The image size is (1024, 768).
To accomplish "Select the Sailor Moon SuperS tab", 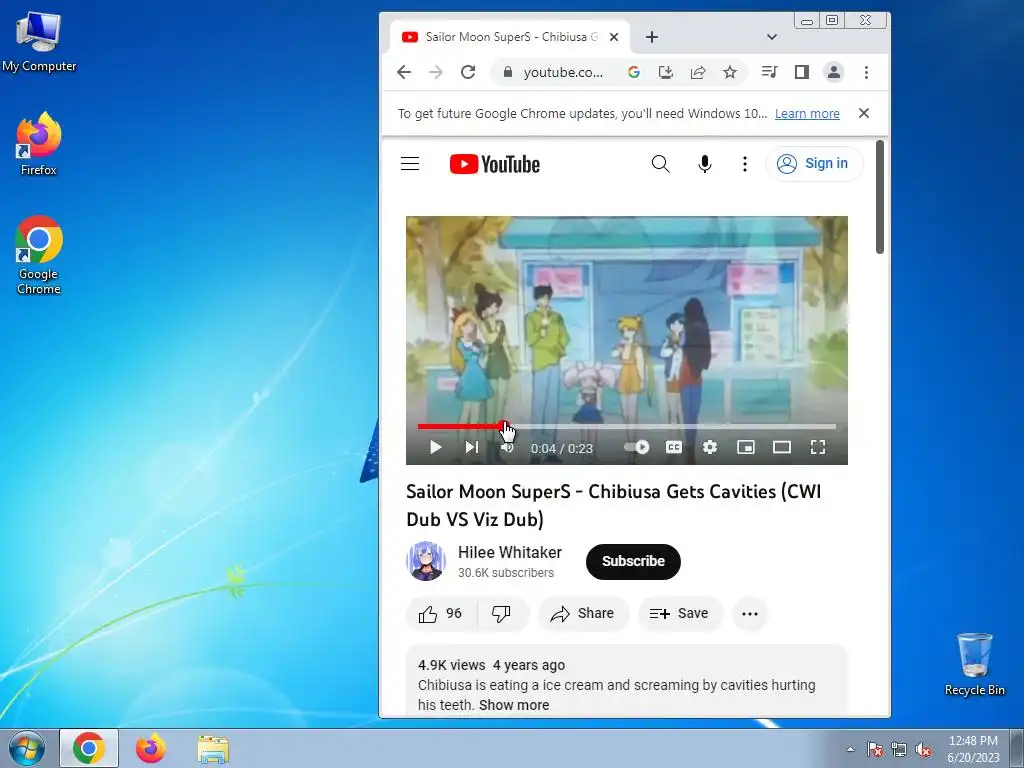I will point(509,37).
